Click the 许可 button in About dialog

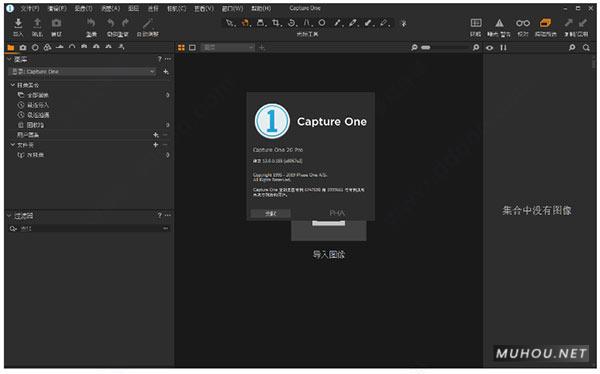(271, 213)
